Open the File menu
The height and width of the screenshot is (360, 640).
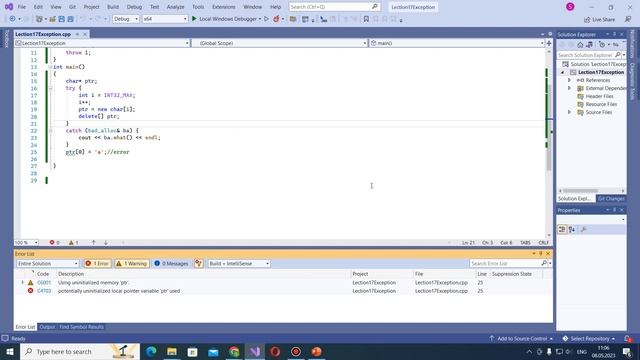pyautogui.click(x=22, y=7)
